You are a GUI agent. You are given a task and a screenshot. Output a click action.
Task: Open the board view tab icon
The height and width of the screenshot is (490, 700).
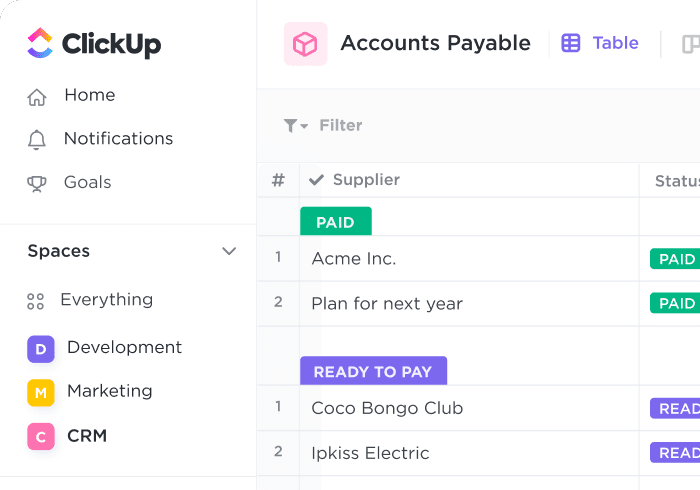691,44
